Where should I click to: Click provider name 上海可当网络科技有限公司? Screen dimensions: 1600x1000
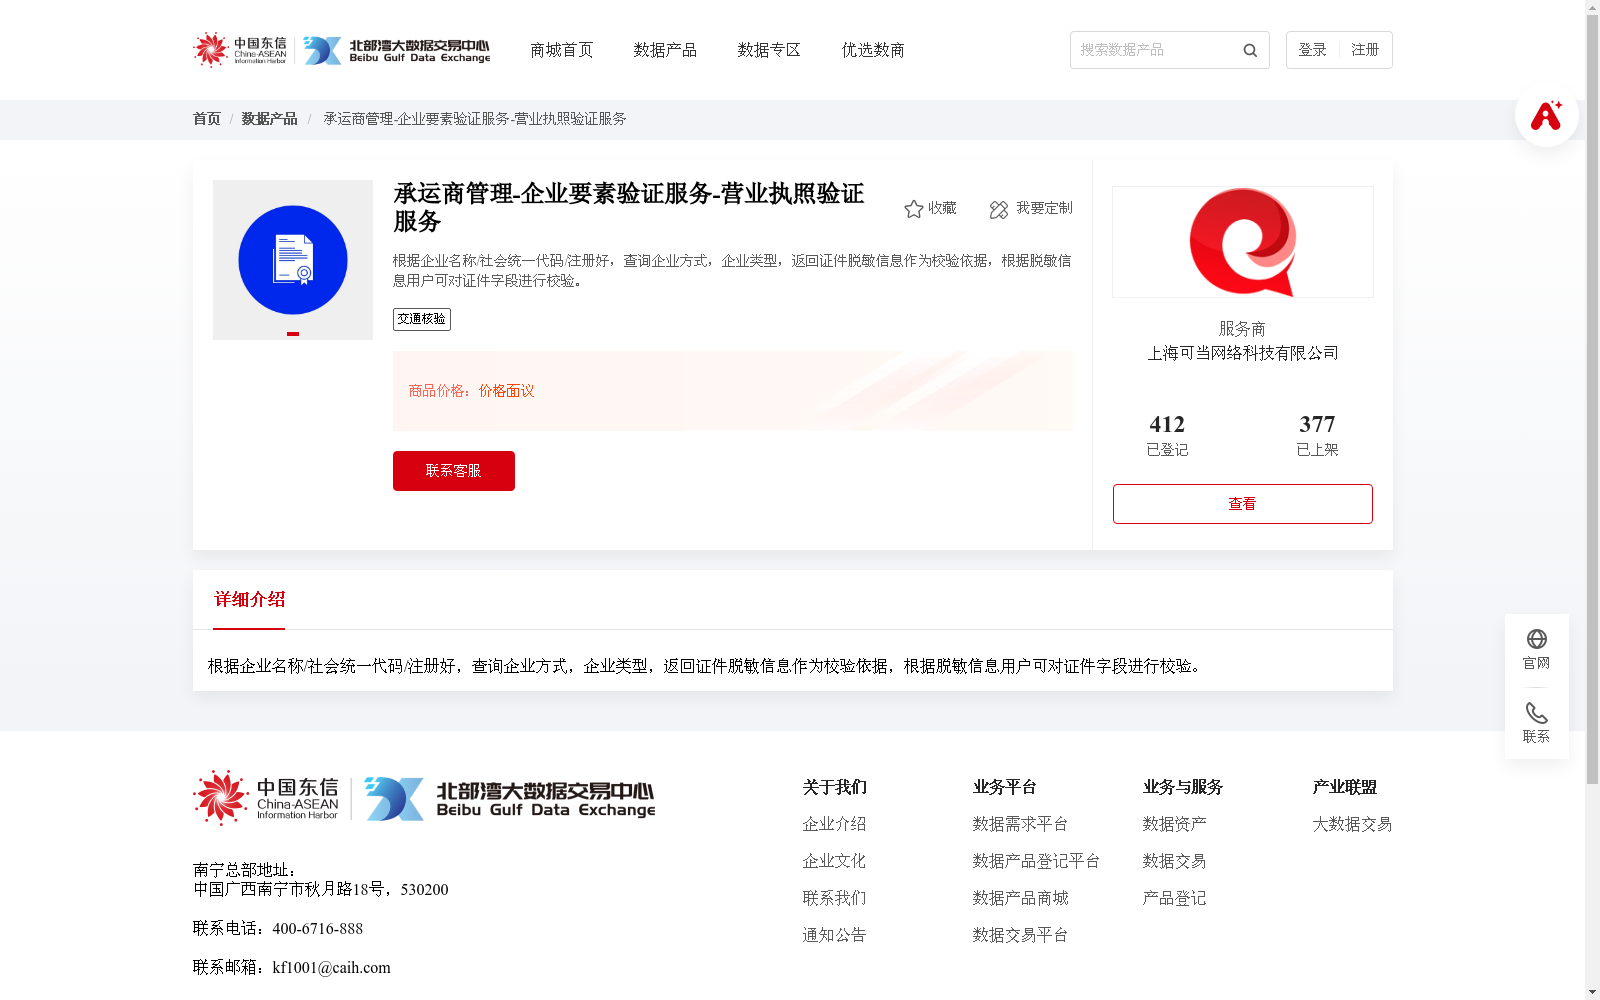tap(1243, 353)
